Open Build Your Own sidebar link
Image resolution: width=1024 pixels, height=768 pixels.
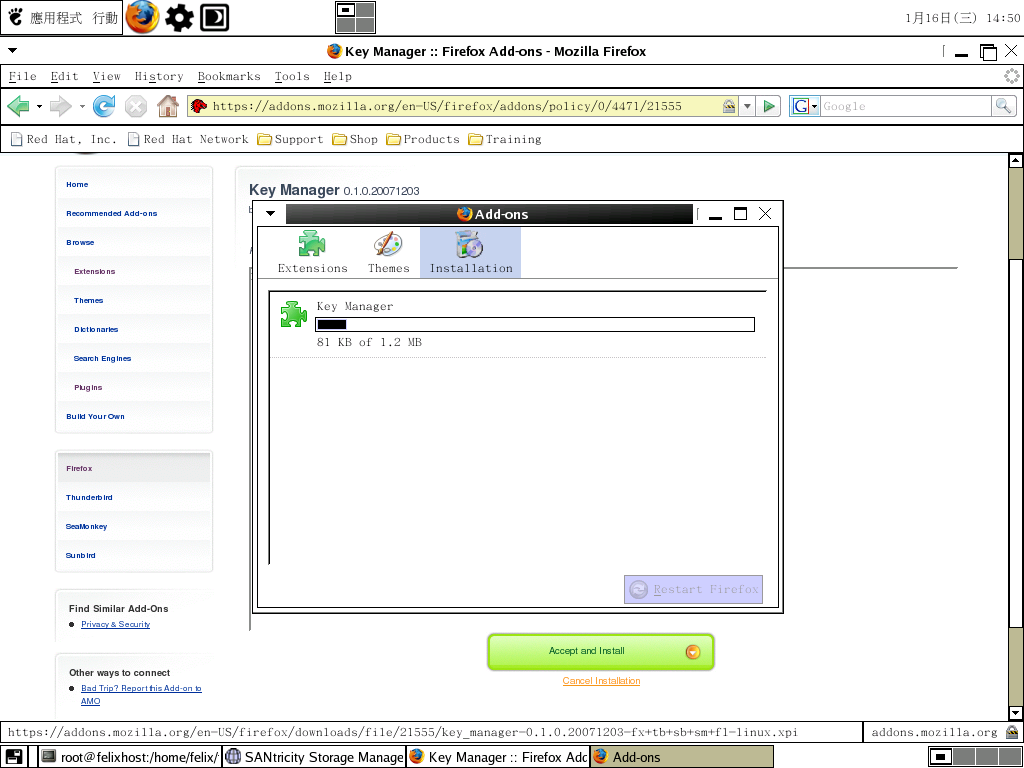[x=95, y=417]
